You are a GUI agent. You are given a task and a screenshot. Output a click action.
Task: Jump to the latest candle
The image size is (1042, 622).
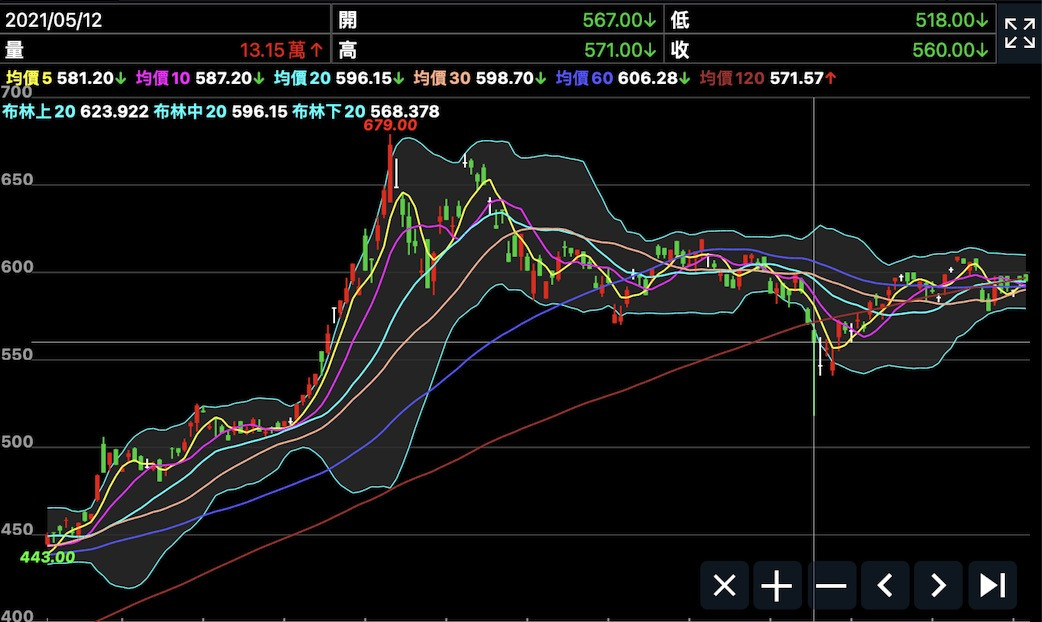[x=992, y=586]
